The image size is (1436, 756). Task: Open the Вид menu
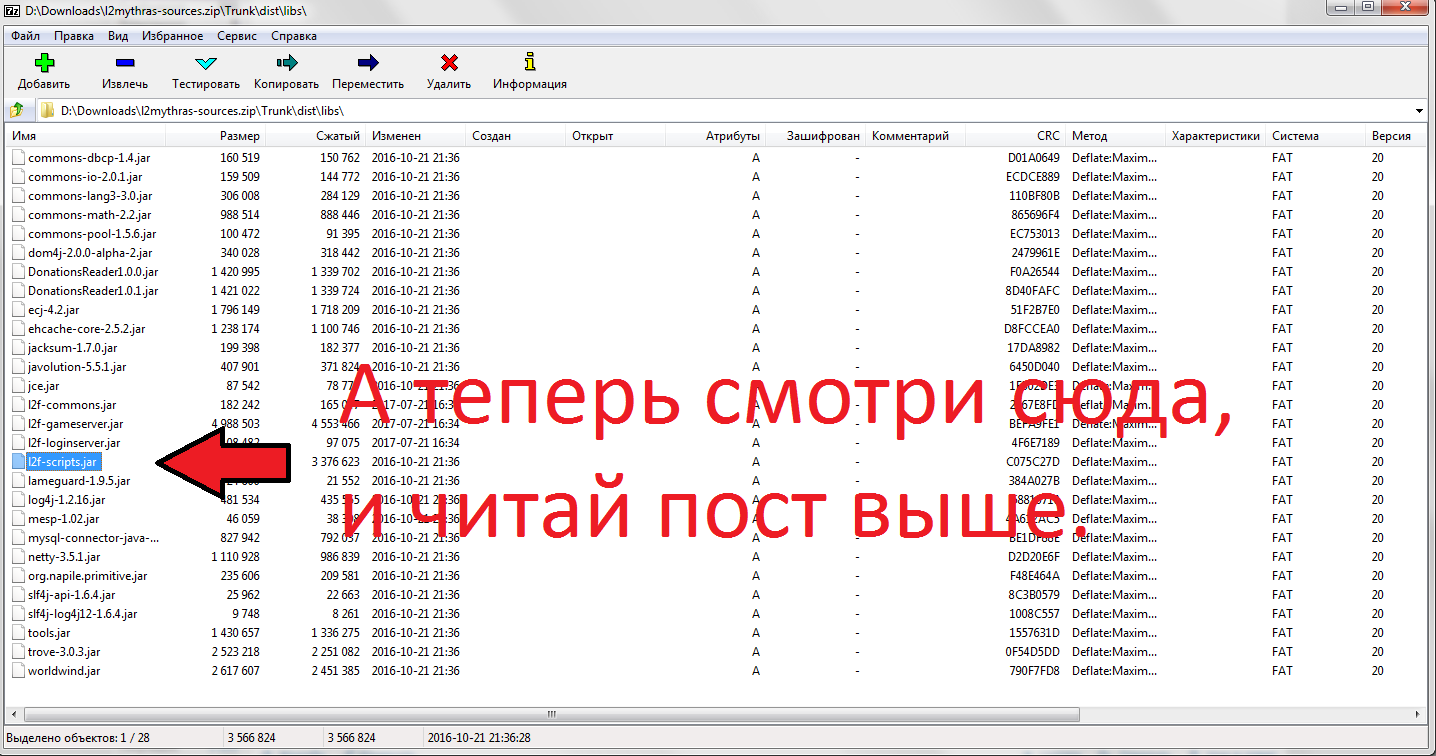click(118, 36)
